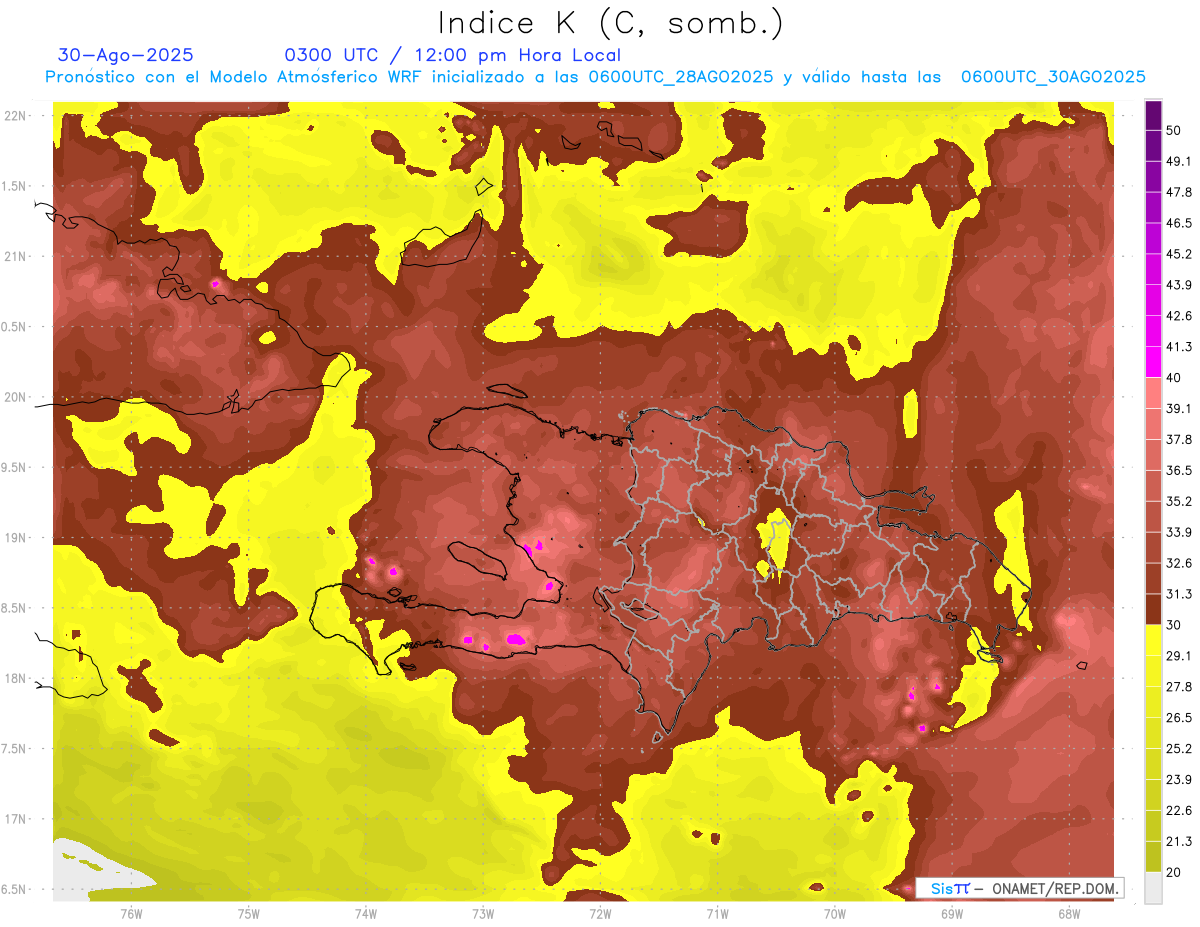Image resolution: width=1200 pixels, height=927 pixels.
Task: Click the initialization time '0600UTC_28AGO2025'
Action: pyautogui.click(x=680, y=77)
